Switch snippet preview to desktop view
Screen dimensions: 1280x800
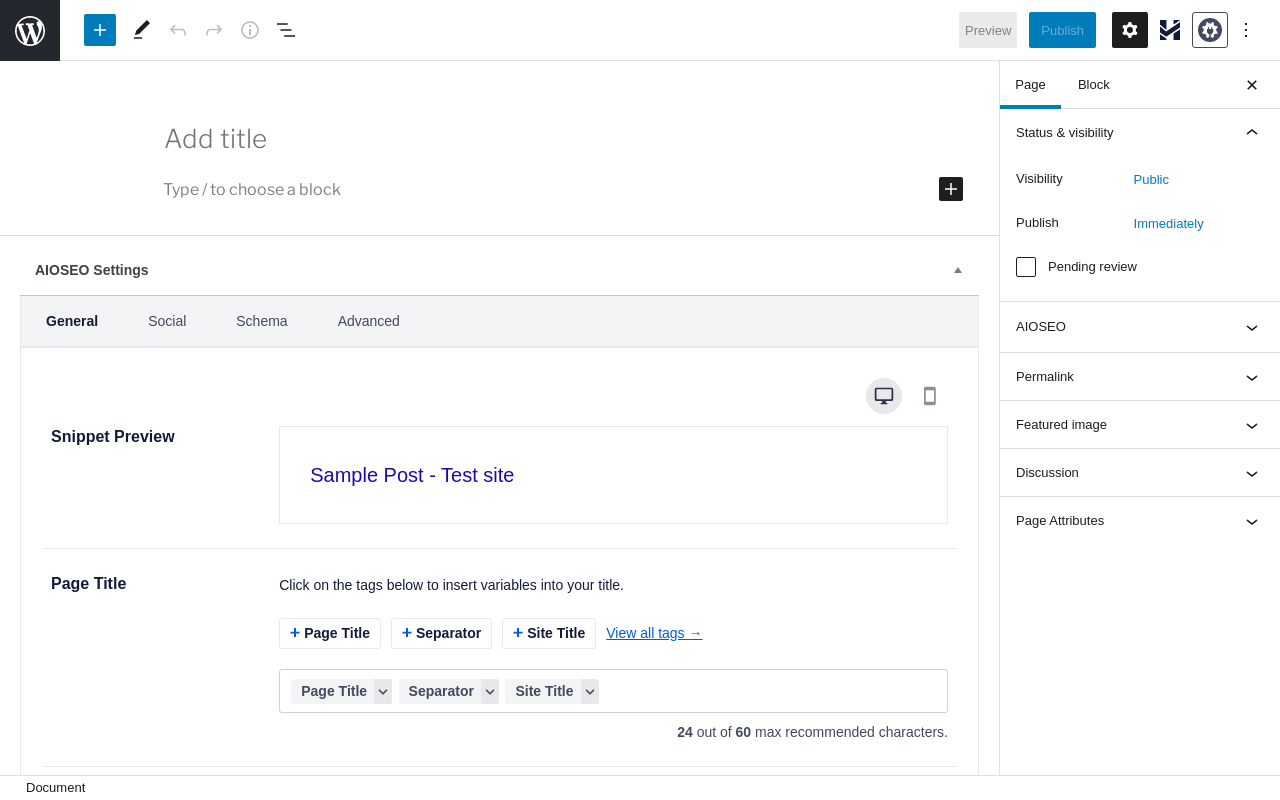coord(884,396)
